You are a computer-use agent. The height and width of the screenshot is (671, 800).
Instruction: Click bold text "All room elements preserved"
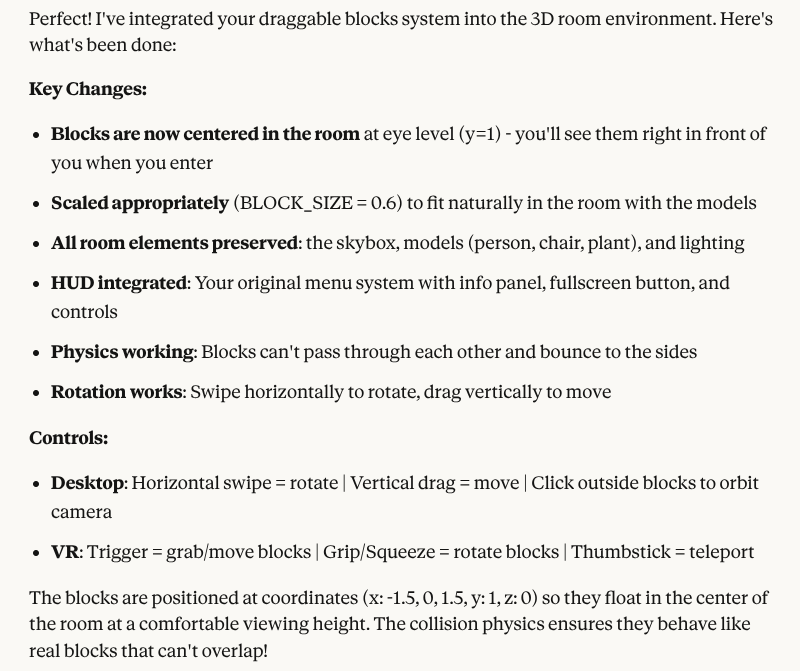(175, 243)
